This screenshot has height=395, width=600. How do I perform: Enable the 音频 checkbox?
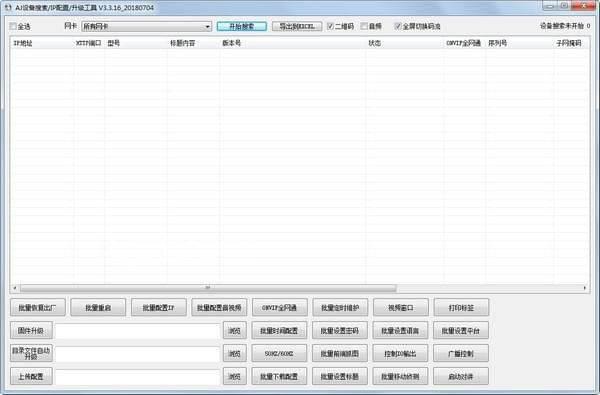(364, 26)
